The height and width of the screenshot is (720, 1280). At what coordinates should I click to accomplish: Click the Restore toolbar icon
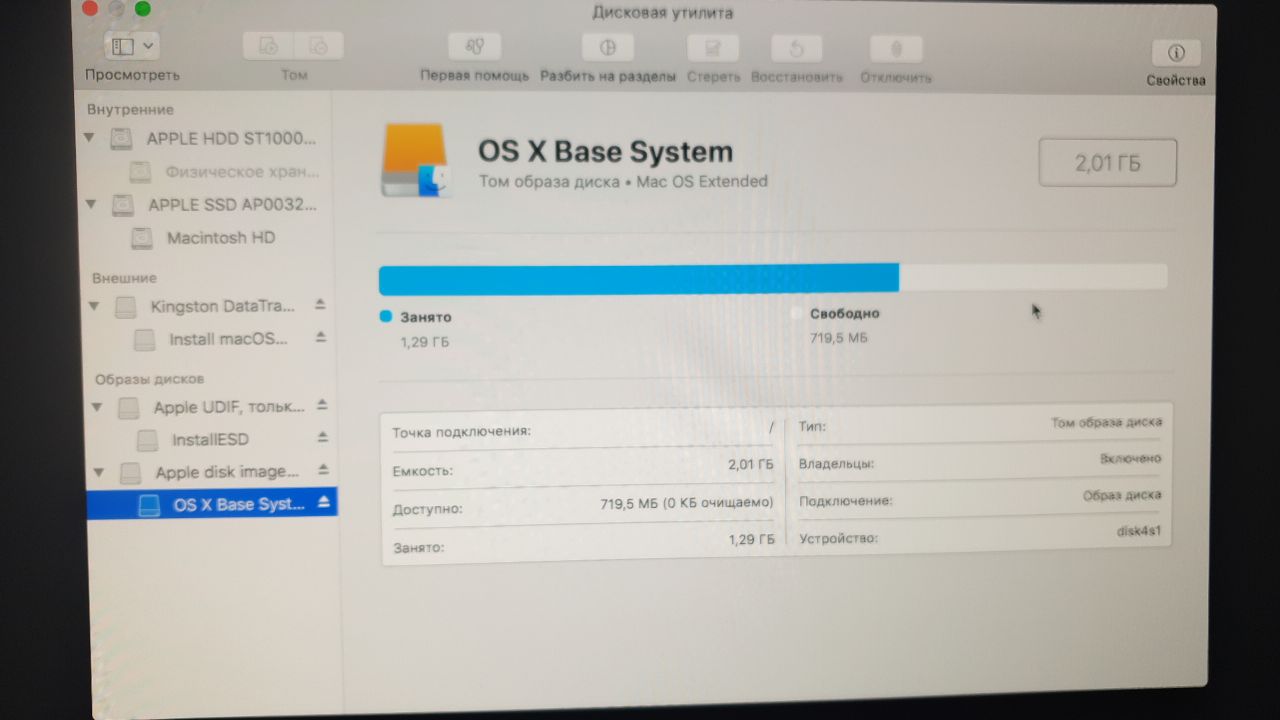[x=797, y=48]
